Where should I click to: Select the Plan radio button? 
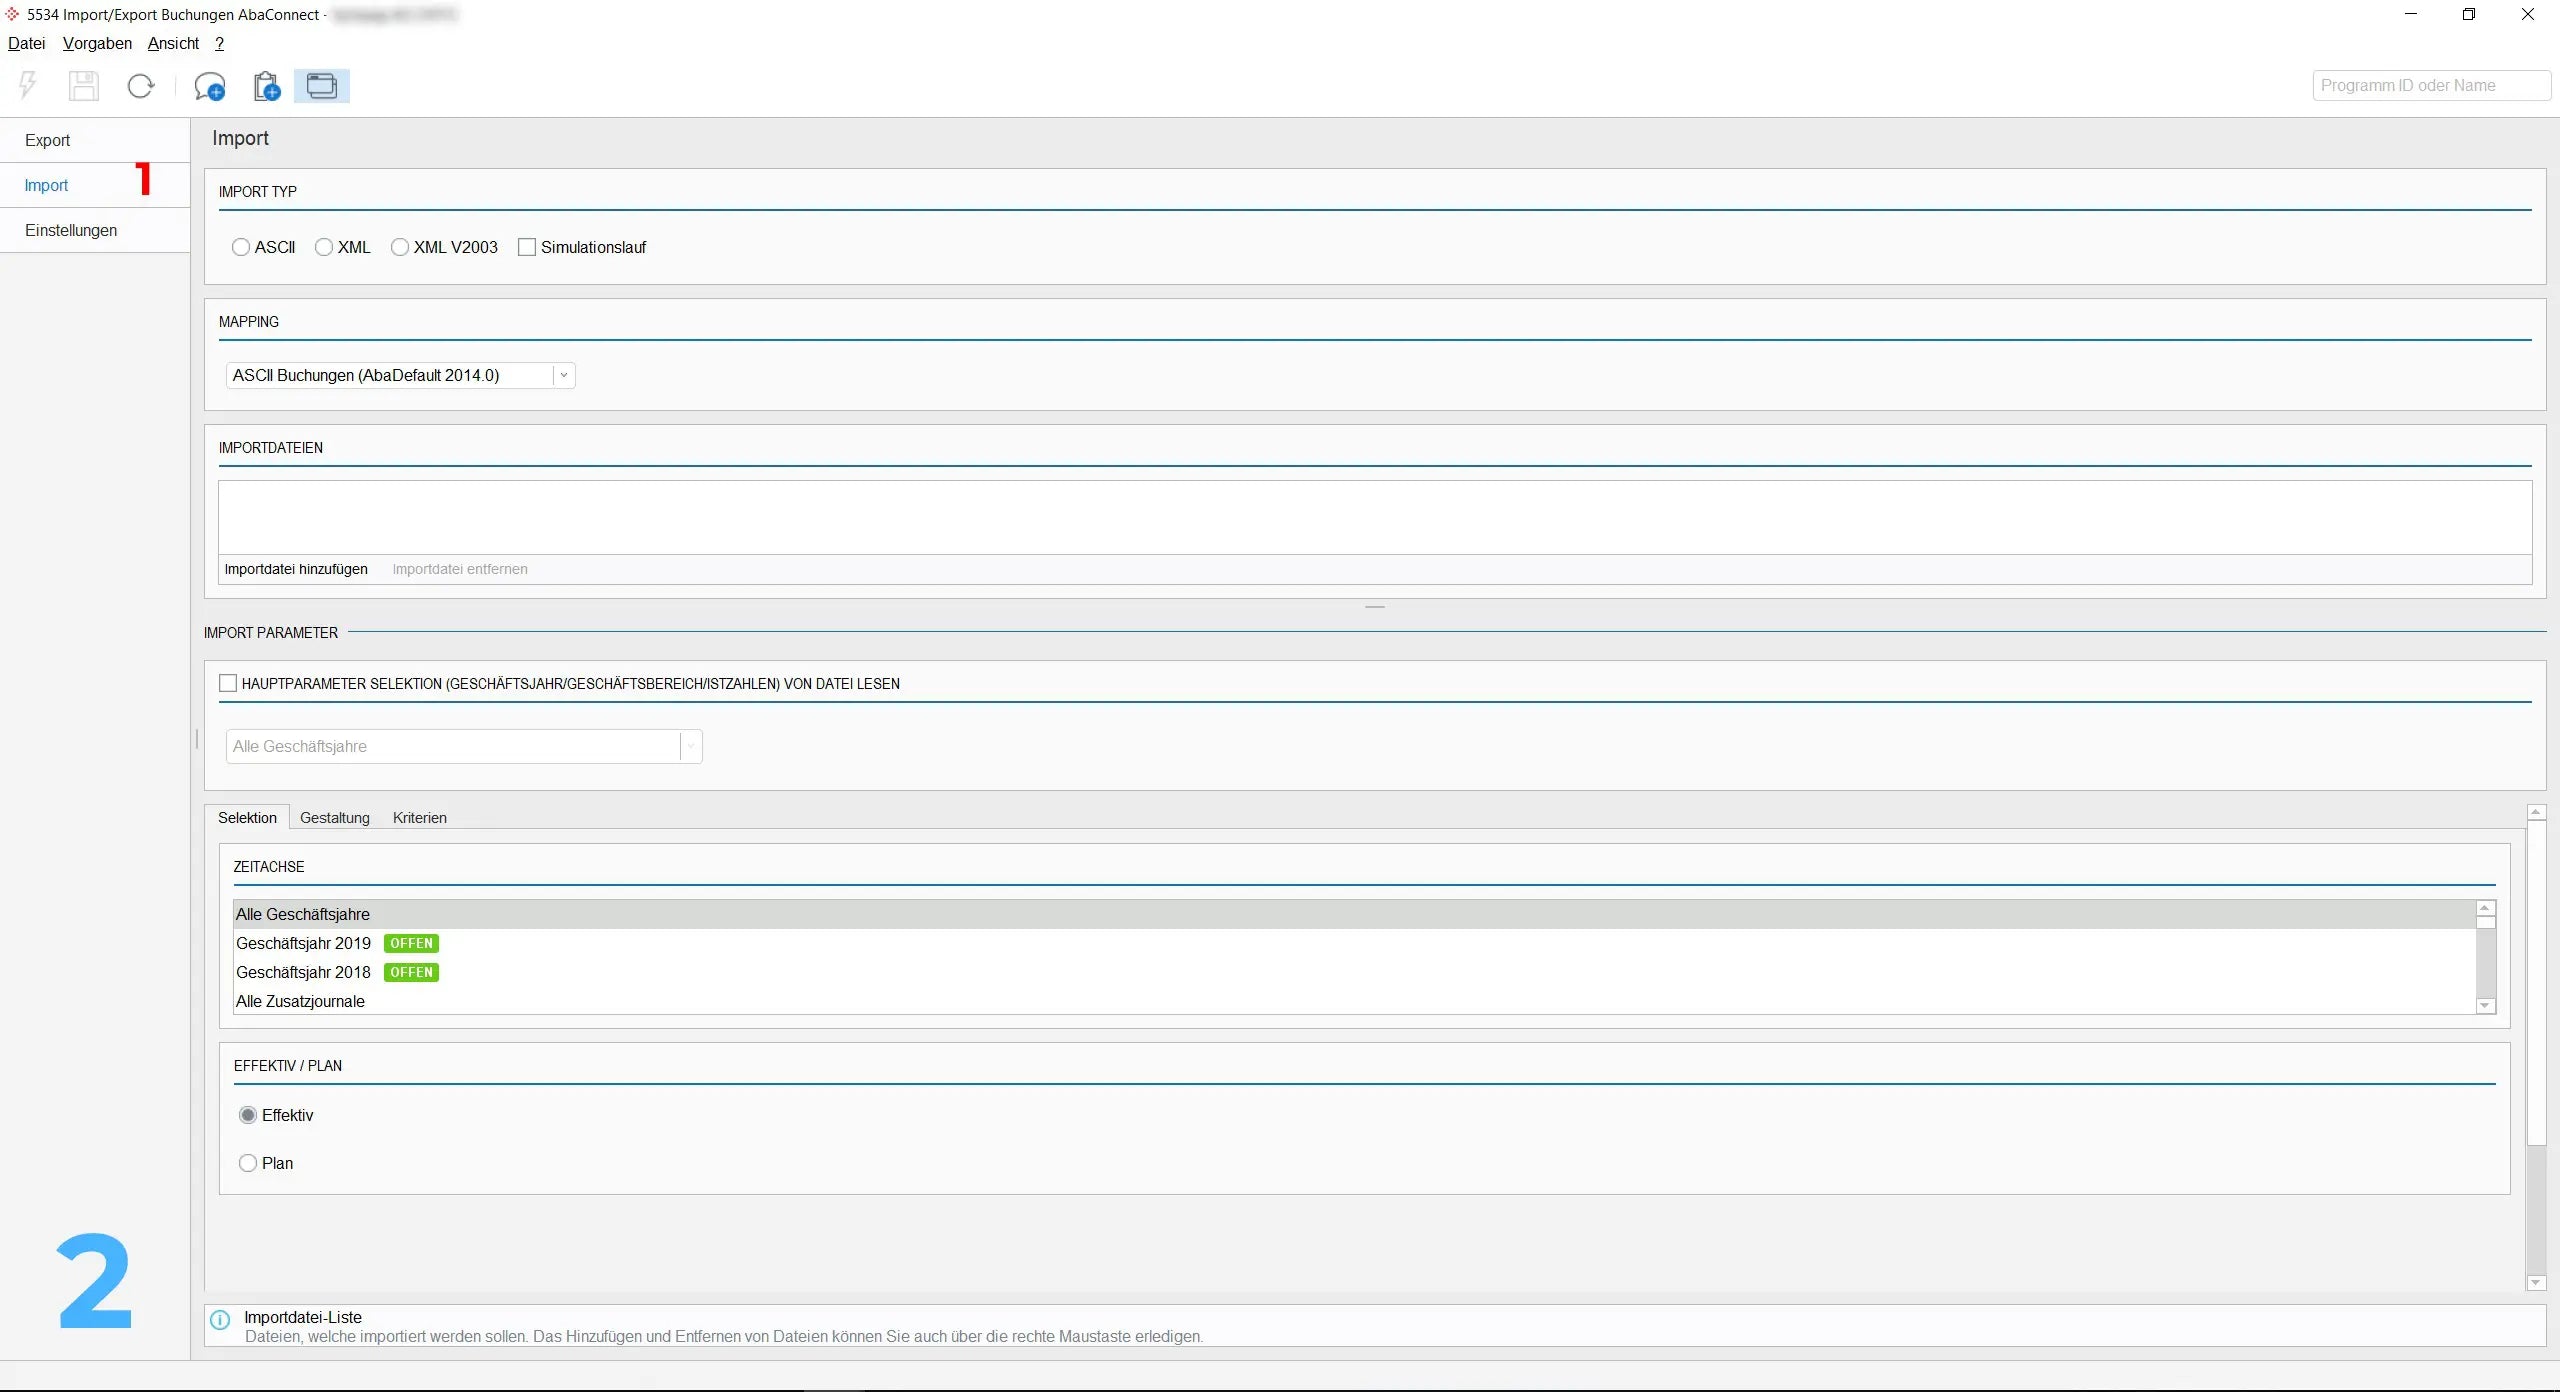tap(248, 1163)
